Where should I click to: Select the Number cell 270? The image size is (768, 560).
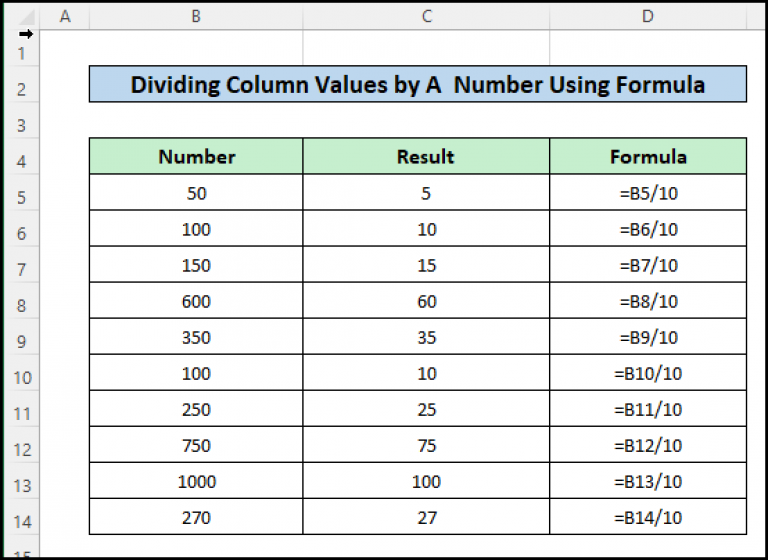point(196,517)
